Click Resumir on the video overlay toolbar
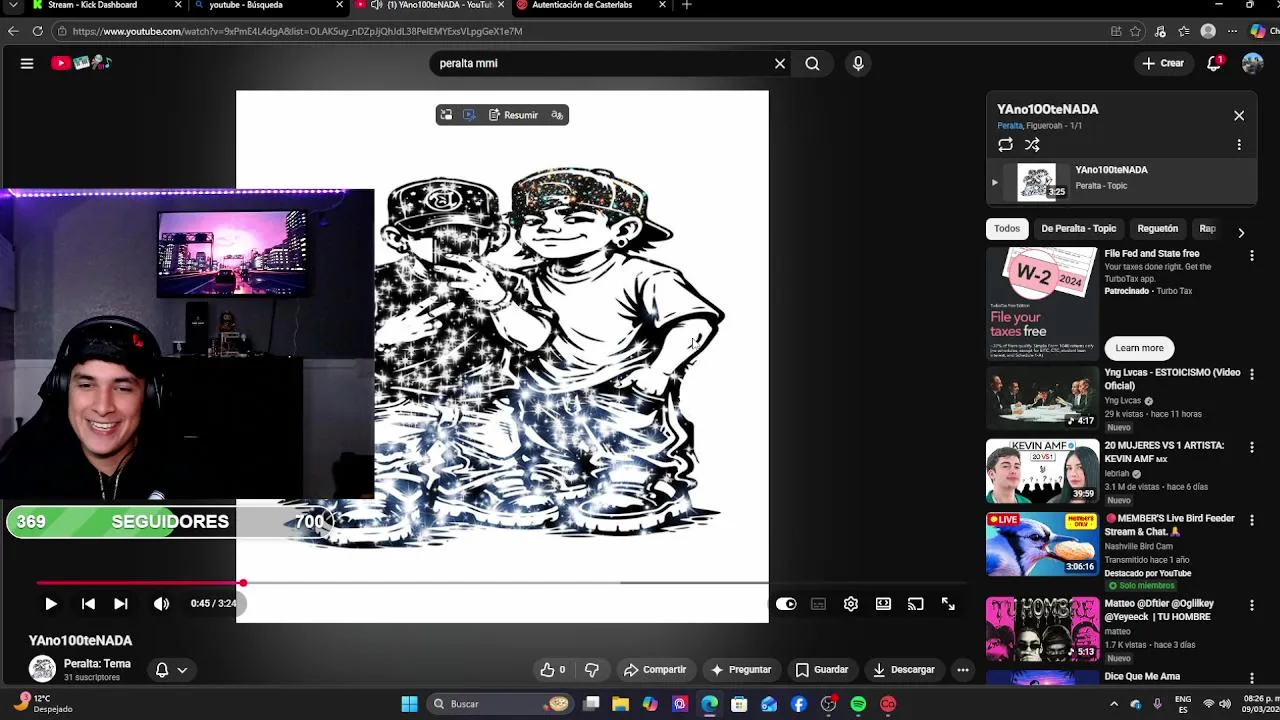The height and width of the screenshot is (720, 1280). [x=513, y=115]
